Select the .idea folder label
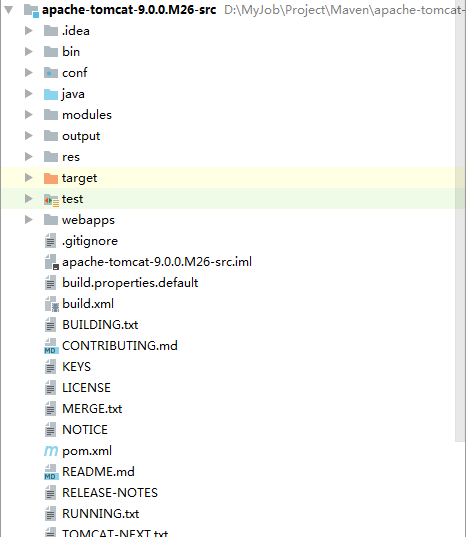The height and width of the screenshot is (537, 466). [x=76, y=31]
